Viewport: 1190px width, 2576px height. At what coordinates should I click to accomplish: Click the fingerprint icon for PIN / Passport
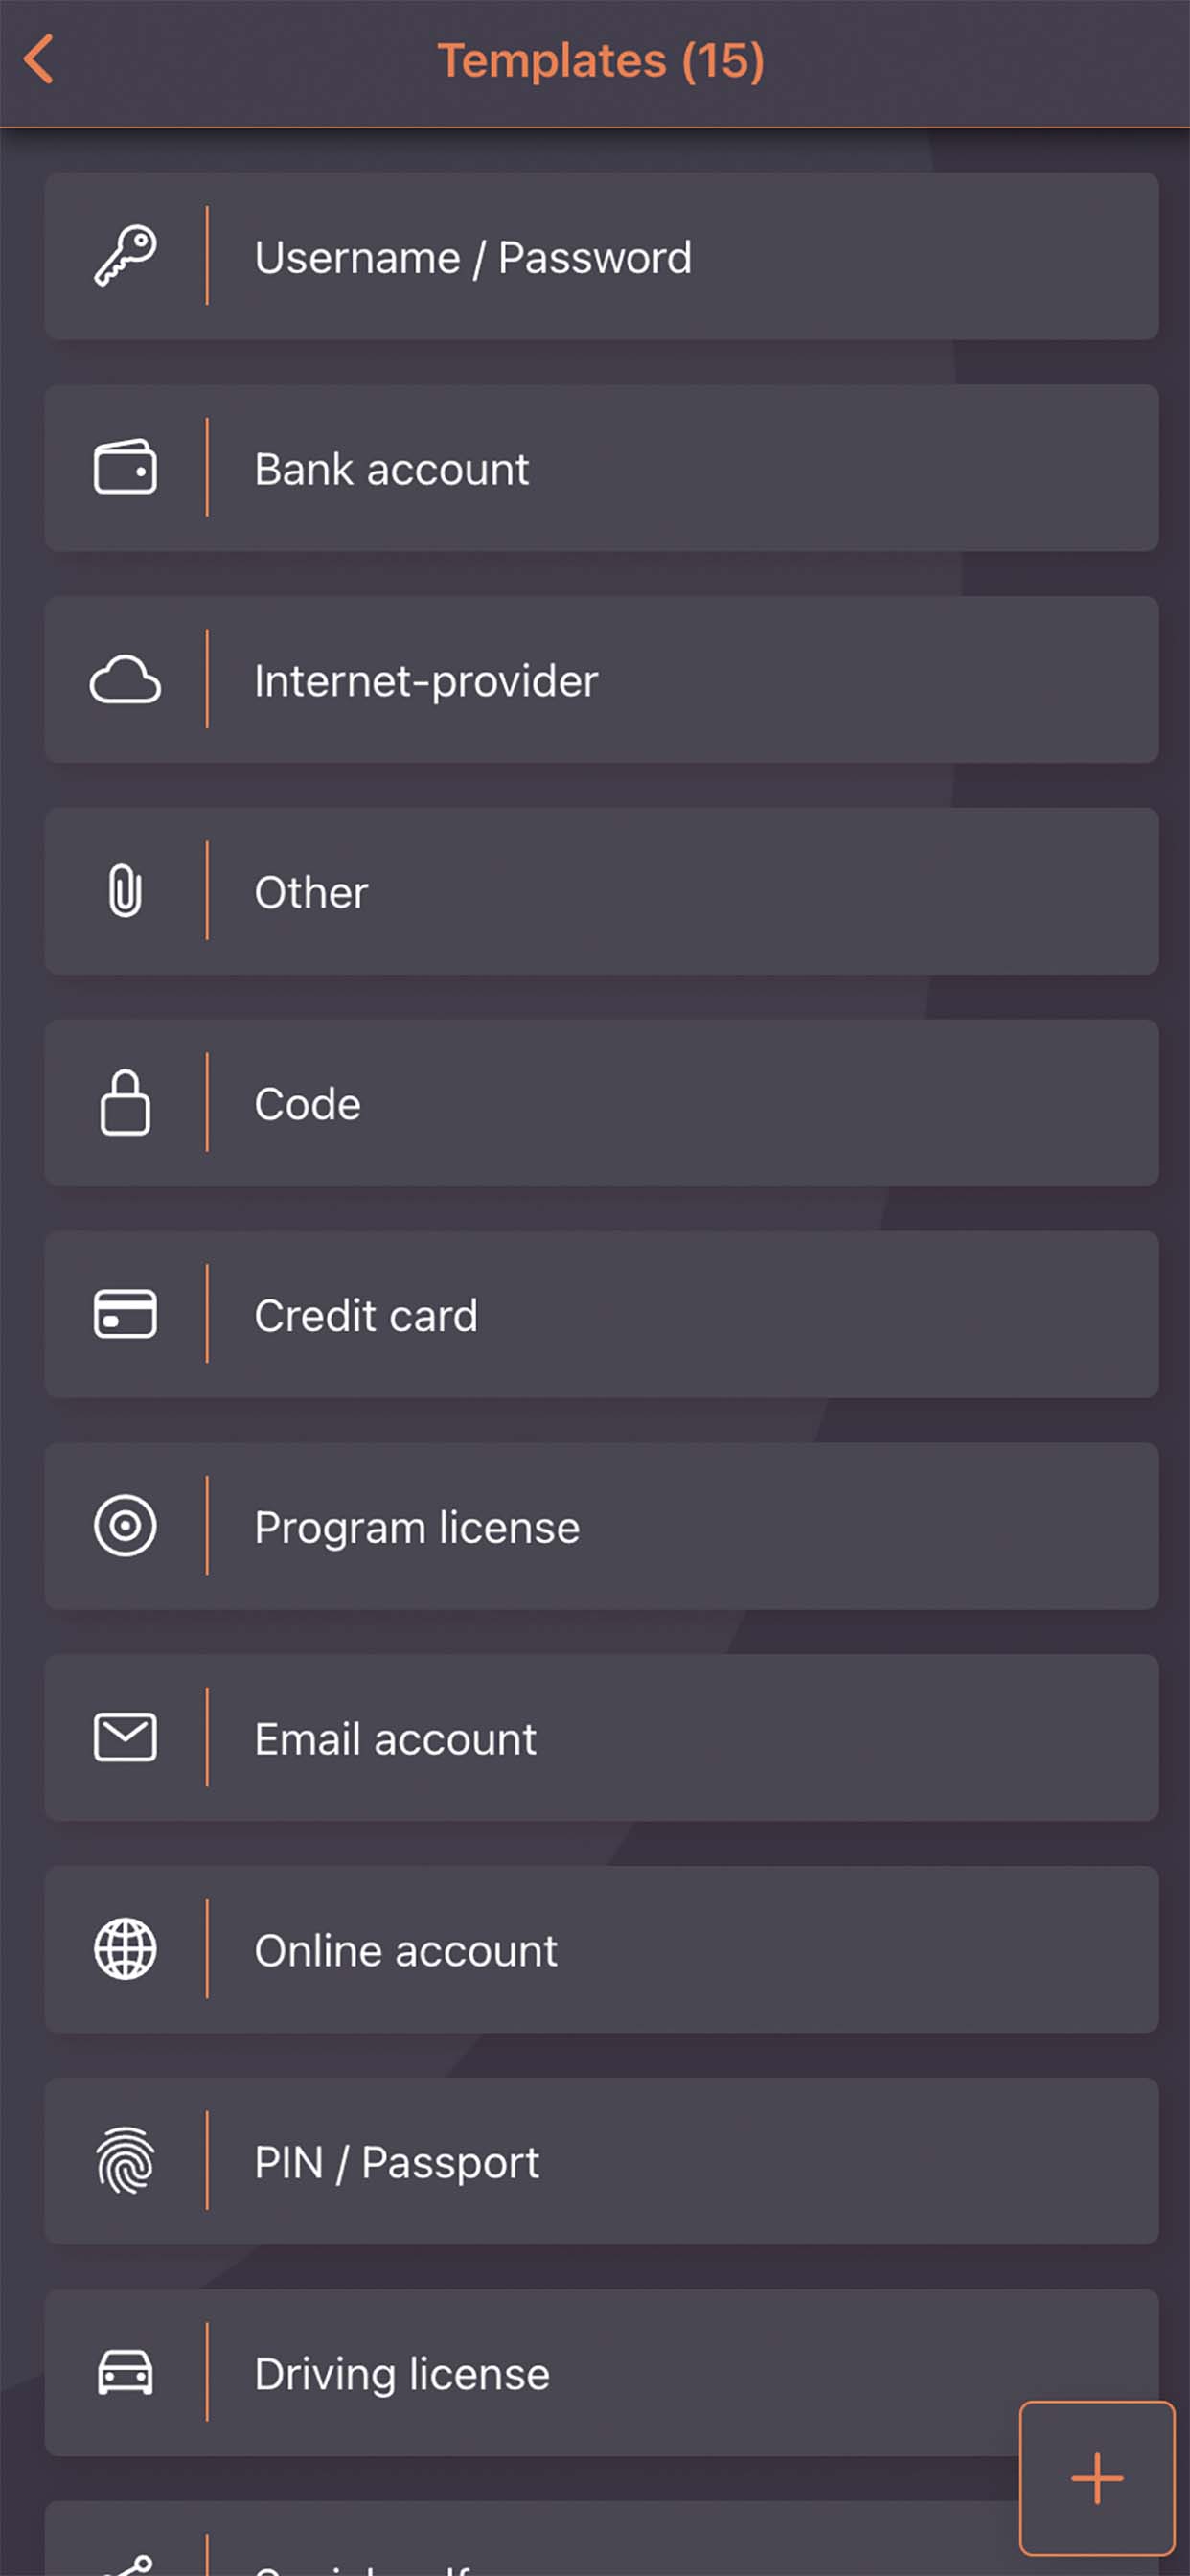tap(125, 2161)
